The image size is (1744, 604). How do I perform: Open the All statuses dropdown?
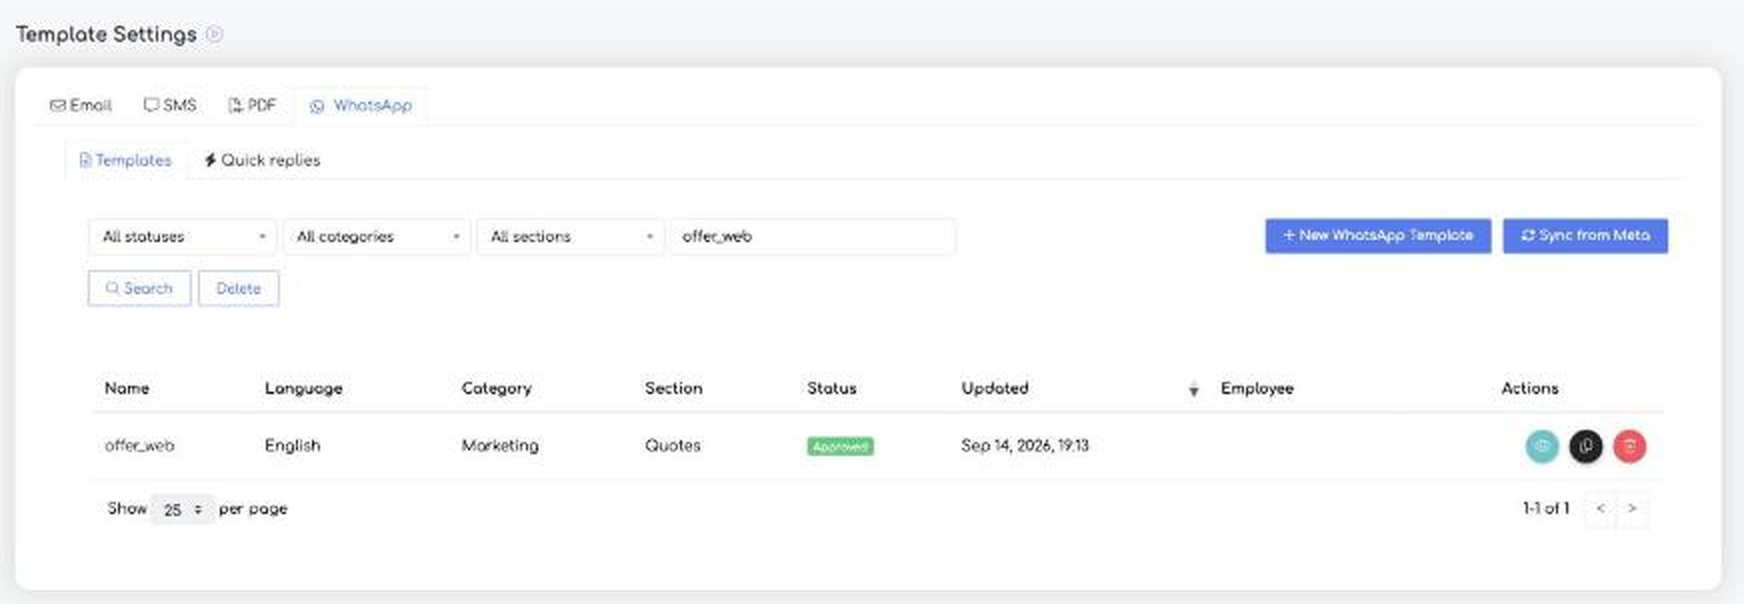[182, 237]
